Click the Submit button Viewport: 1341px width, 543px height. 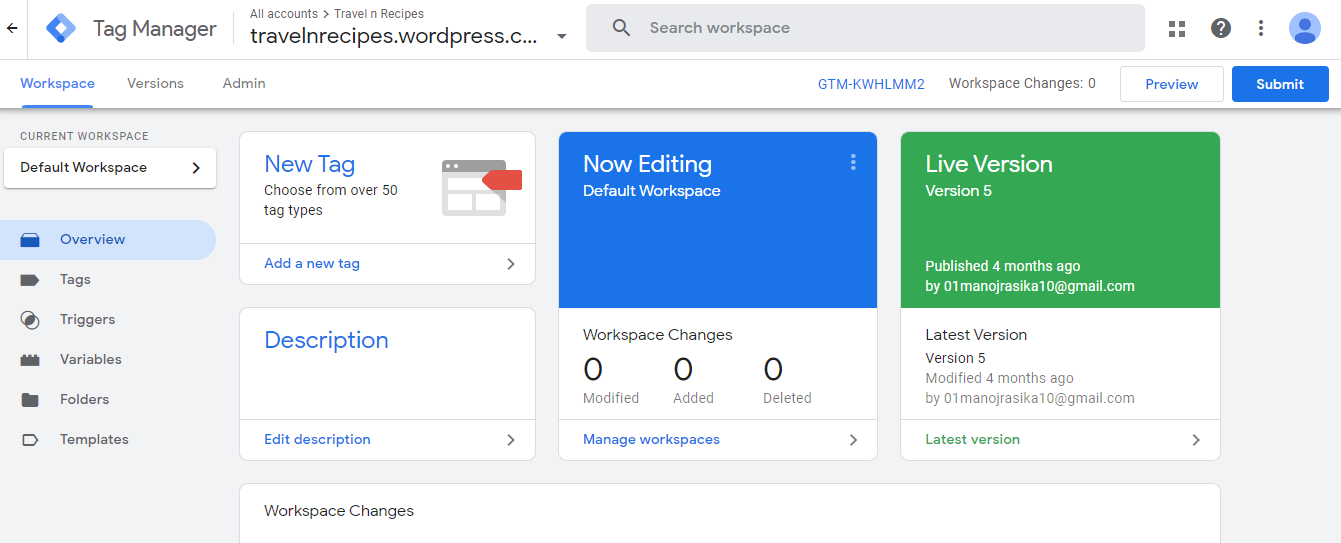pos(1280,84)
